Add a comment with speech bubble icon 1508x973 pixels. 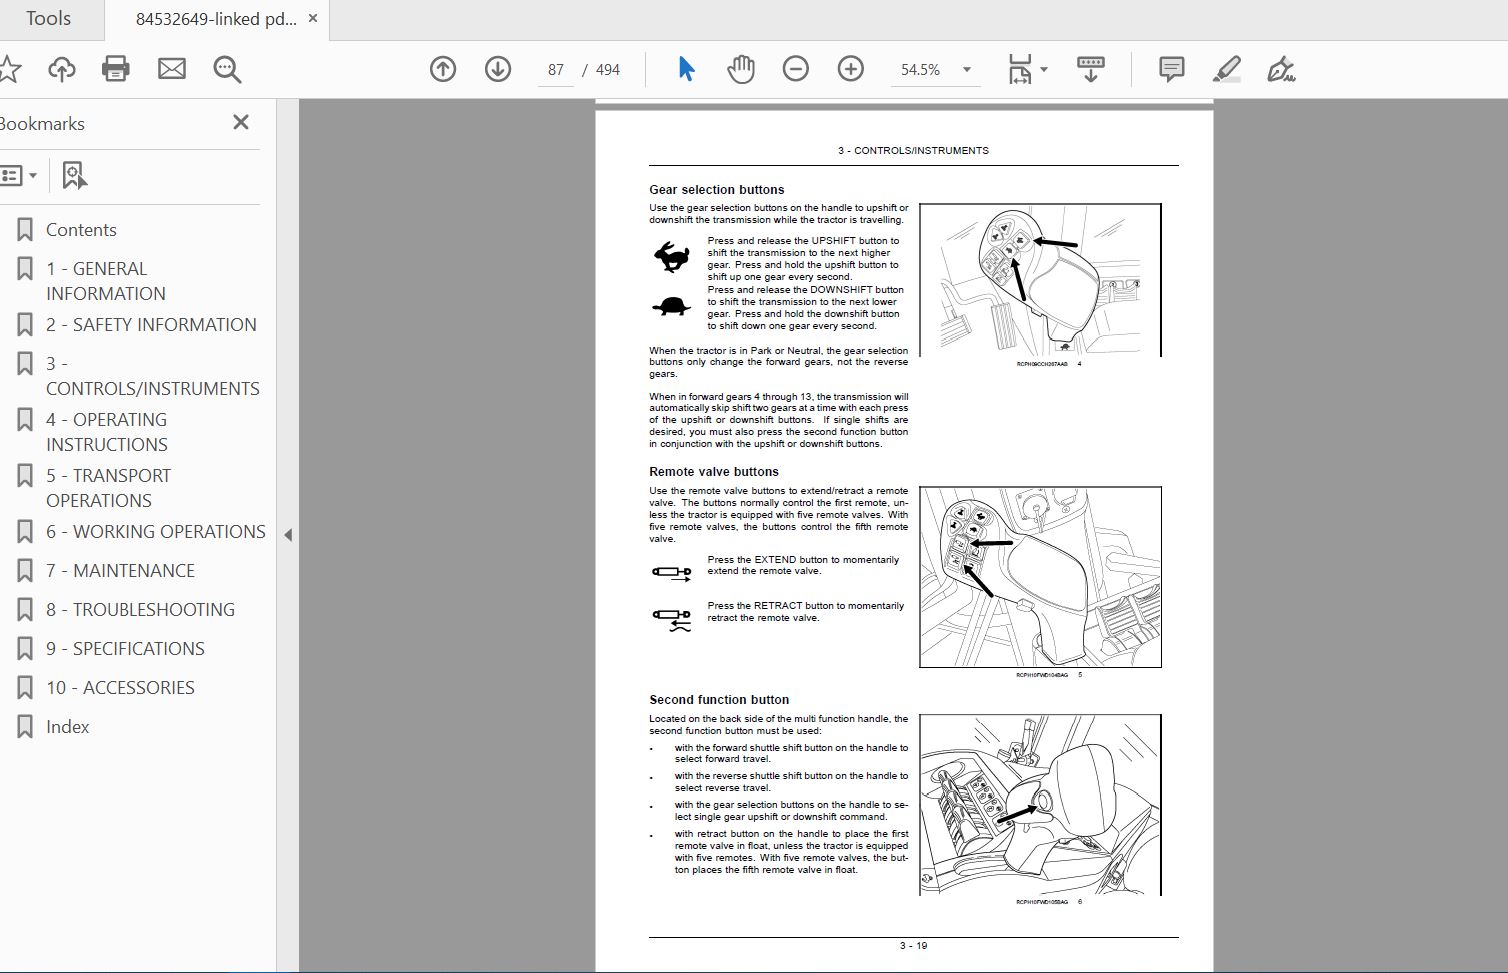1171,69
